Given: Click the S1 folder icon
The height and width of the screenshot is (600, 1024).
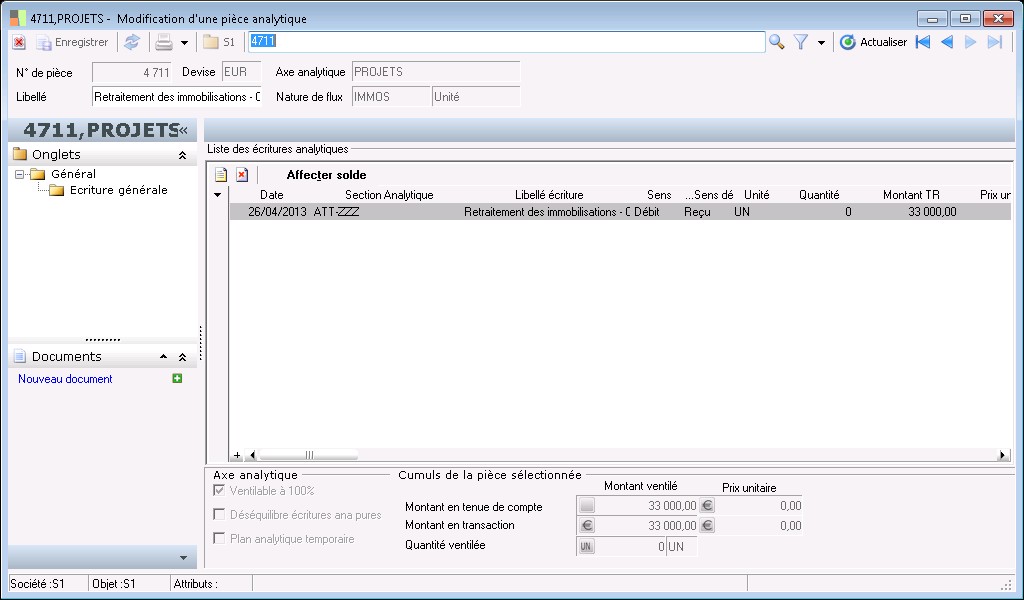Looking at the screenshot, I should [x=219, y=42].
